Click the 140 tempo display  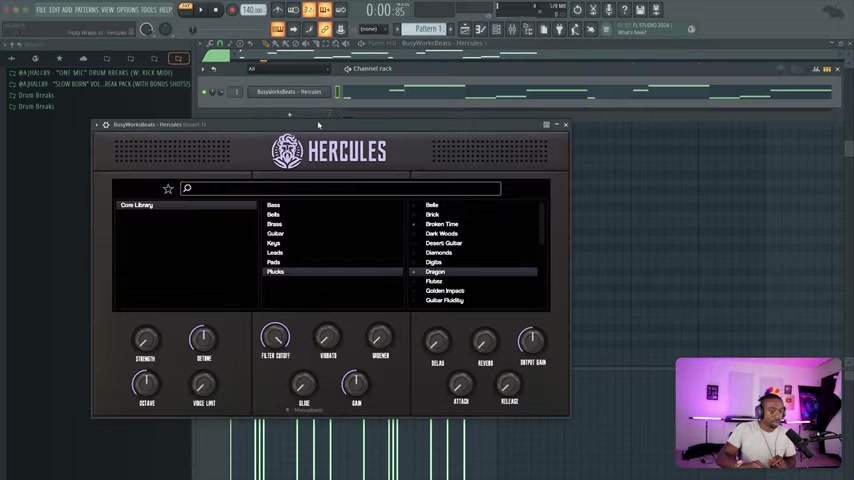tap(253, 10)
